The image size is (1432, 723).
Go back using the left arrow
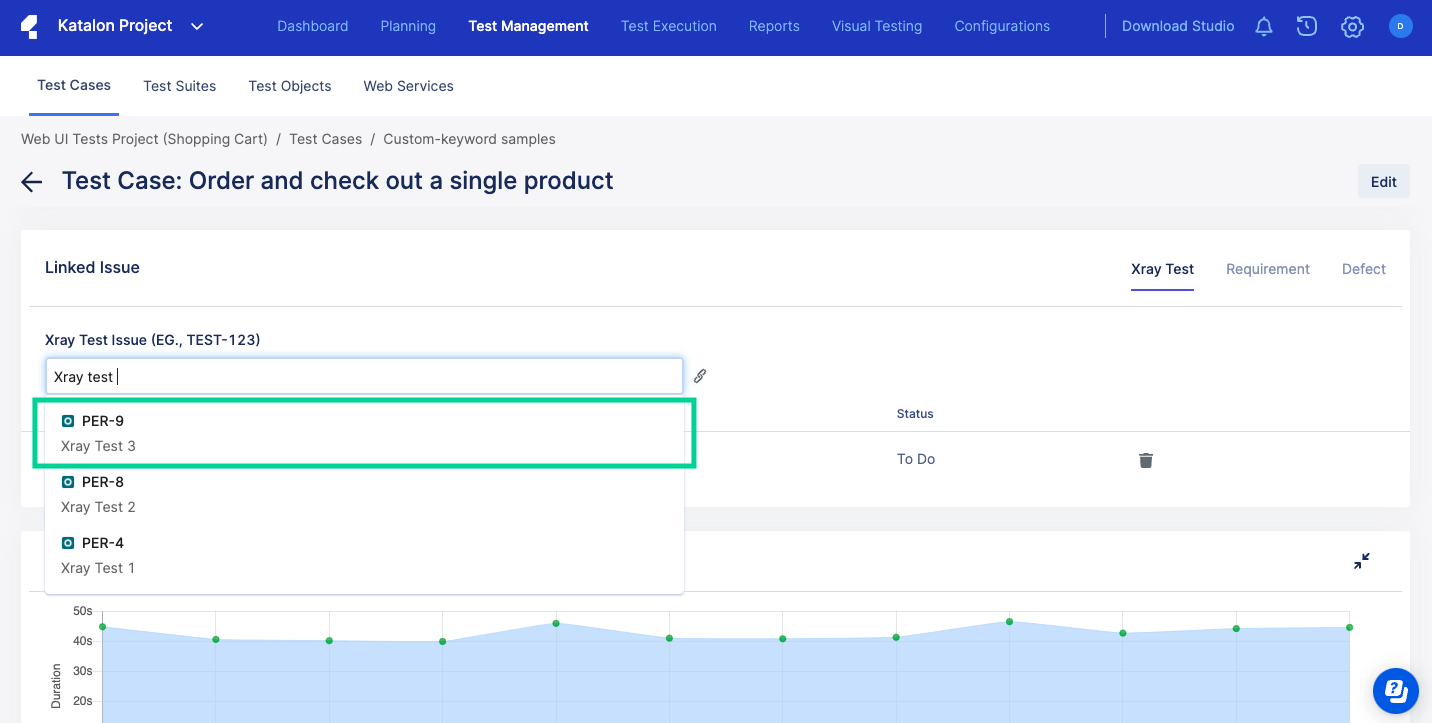(32, 181)
